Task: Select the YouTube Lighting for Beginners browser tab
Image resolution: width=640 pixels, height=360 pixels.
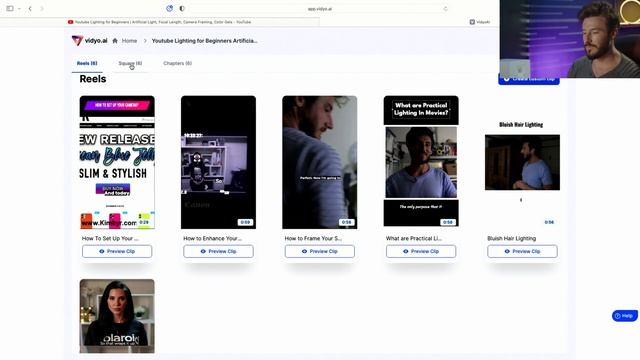Action: pos(159,22)
